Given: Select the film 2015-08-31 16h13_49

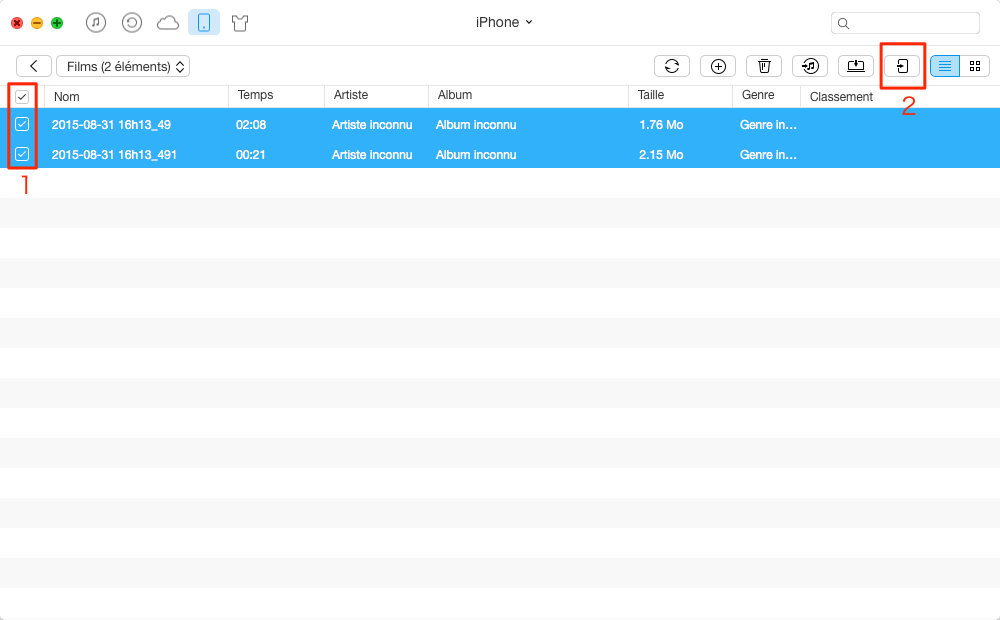Looking at the screenshot, I should click(111, 125).
